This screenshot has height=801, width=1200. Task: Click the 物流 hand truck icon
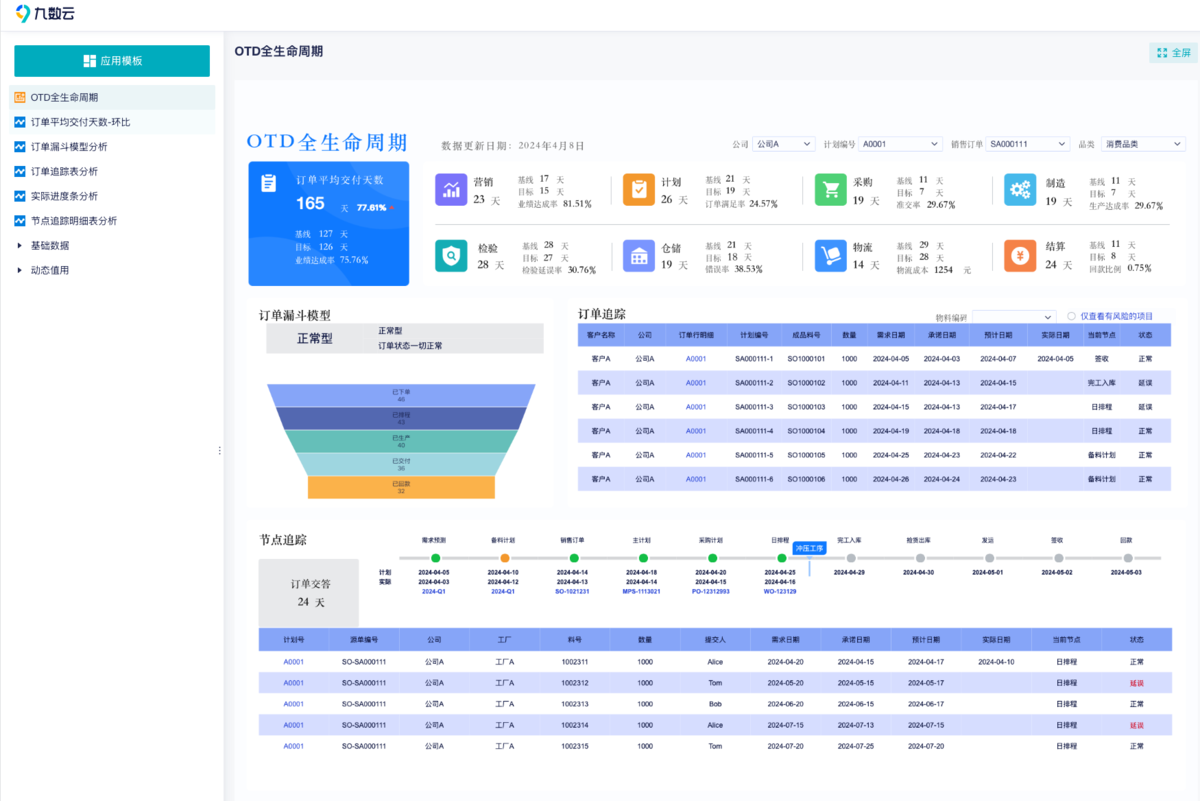tap(830, 256)
